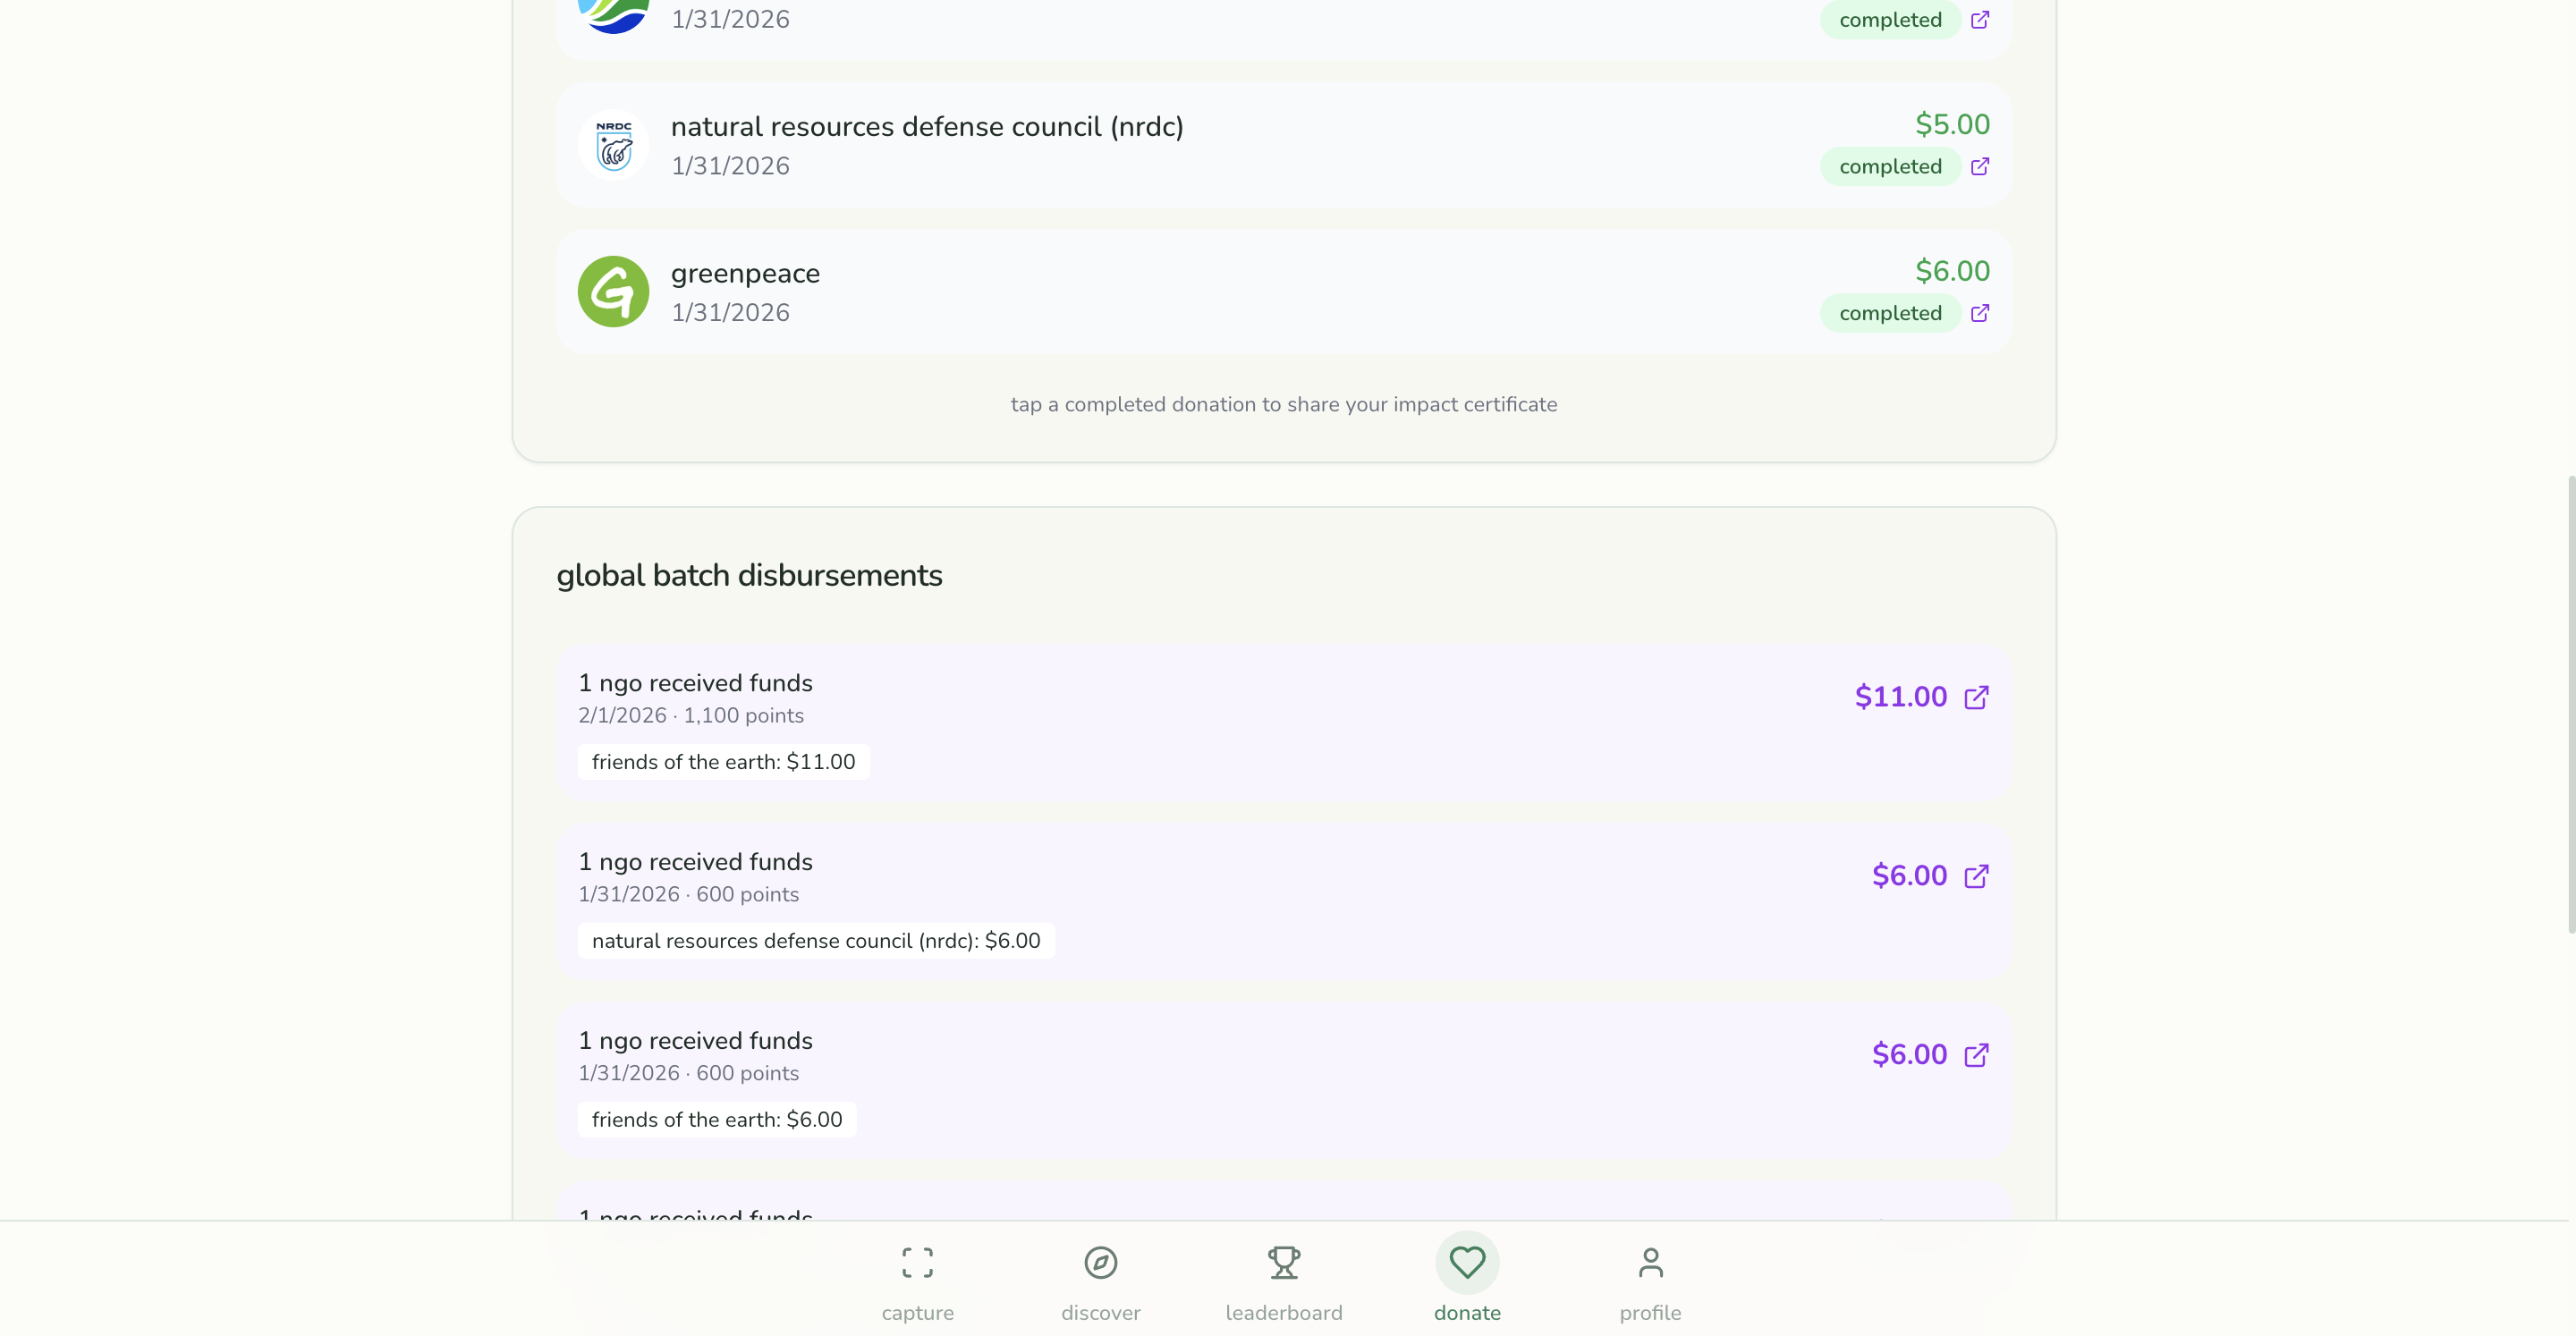Click the friends of the earth: $11.00 tag

click(723, 762)
